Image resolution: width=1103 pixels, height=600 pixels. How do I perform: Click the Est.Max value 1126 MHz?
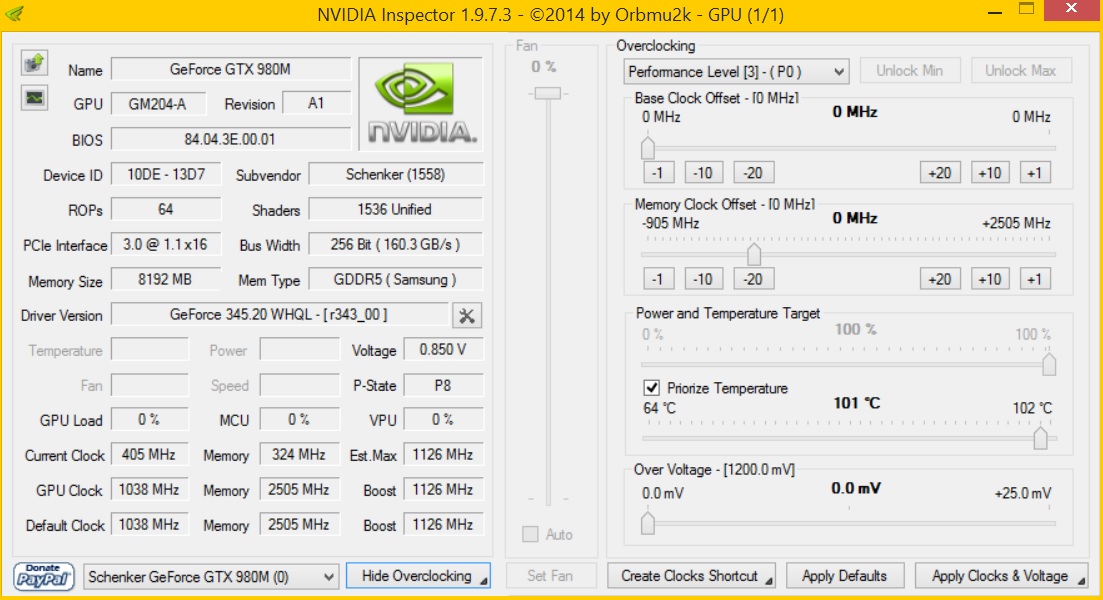click(x=443, y=454)
